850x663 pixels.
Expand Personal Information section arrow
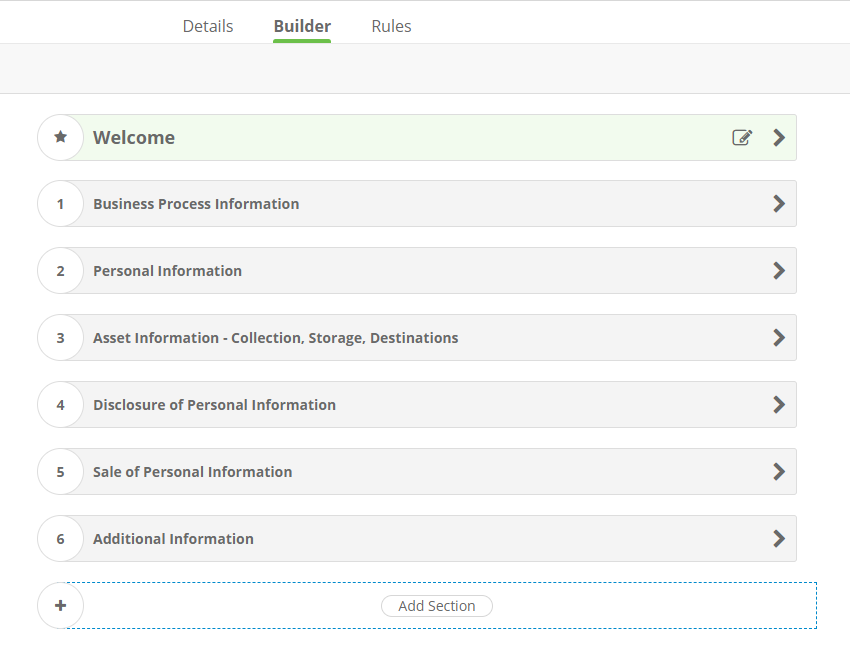[779, 271]
